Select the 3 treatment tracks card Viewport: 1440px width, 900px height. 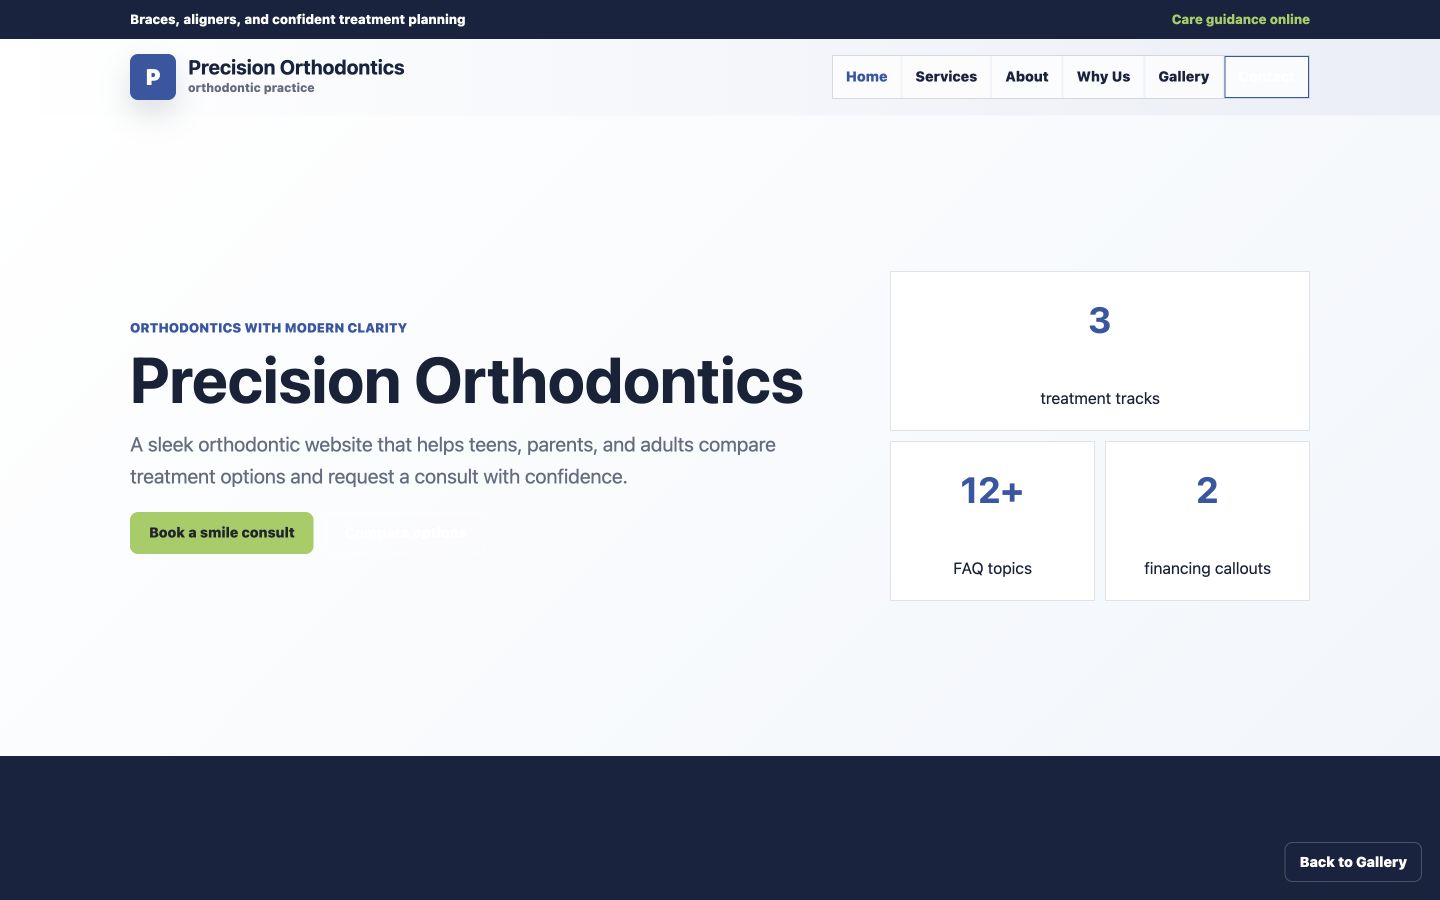(1100, 351)
